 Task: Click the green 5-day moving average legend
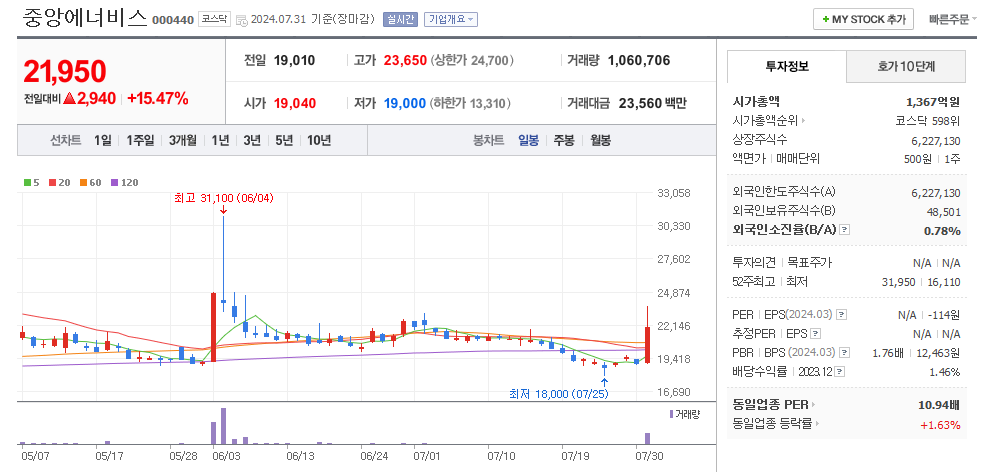point(31,182)
